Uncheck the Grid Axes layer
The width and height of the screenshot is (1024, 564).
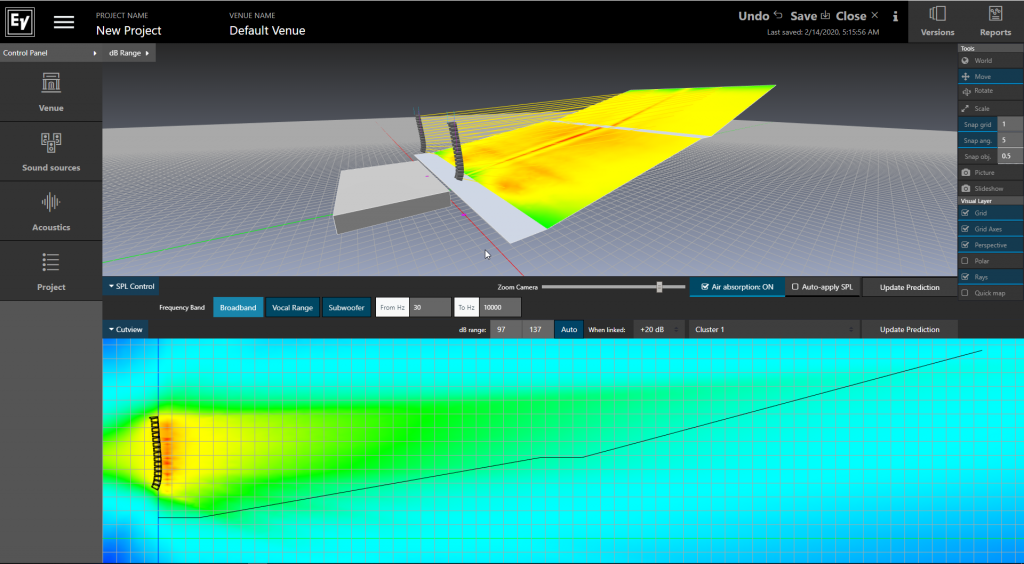[x=965, y=229]
